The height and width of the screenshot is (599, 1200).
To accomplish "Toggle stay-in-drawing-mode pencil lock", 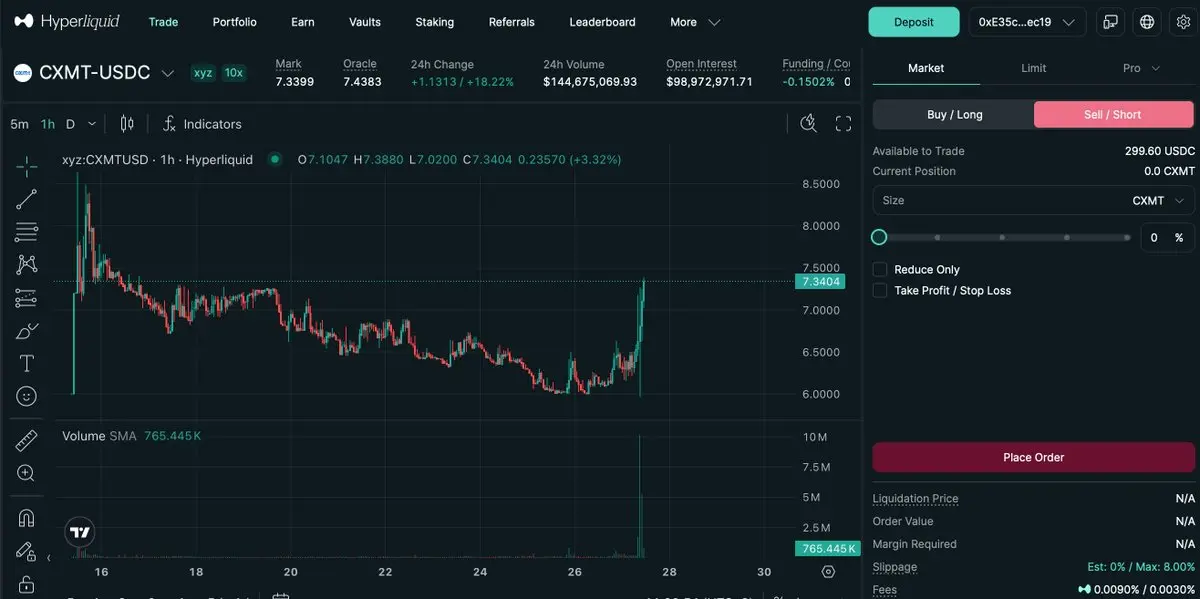I will [x=27, y=551].
